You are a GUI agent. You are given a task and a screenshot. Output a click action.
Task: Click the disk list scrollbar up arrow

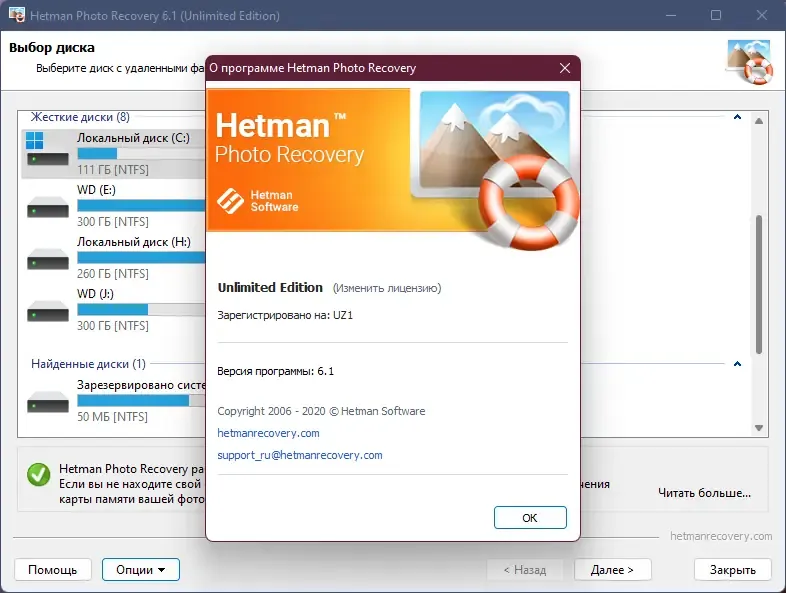759,121
